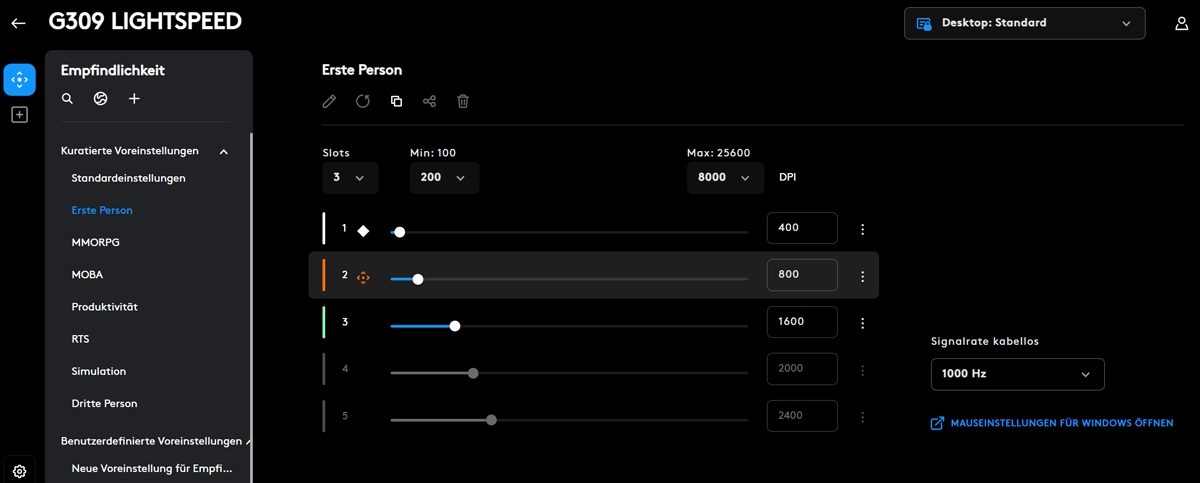The height and width of the screenshot is (483, 1200).
Task: Open Signalrate kabellos 1000 Hz dropdown
Action: [1017, 374]
